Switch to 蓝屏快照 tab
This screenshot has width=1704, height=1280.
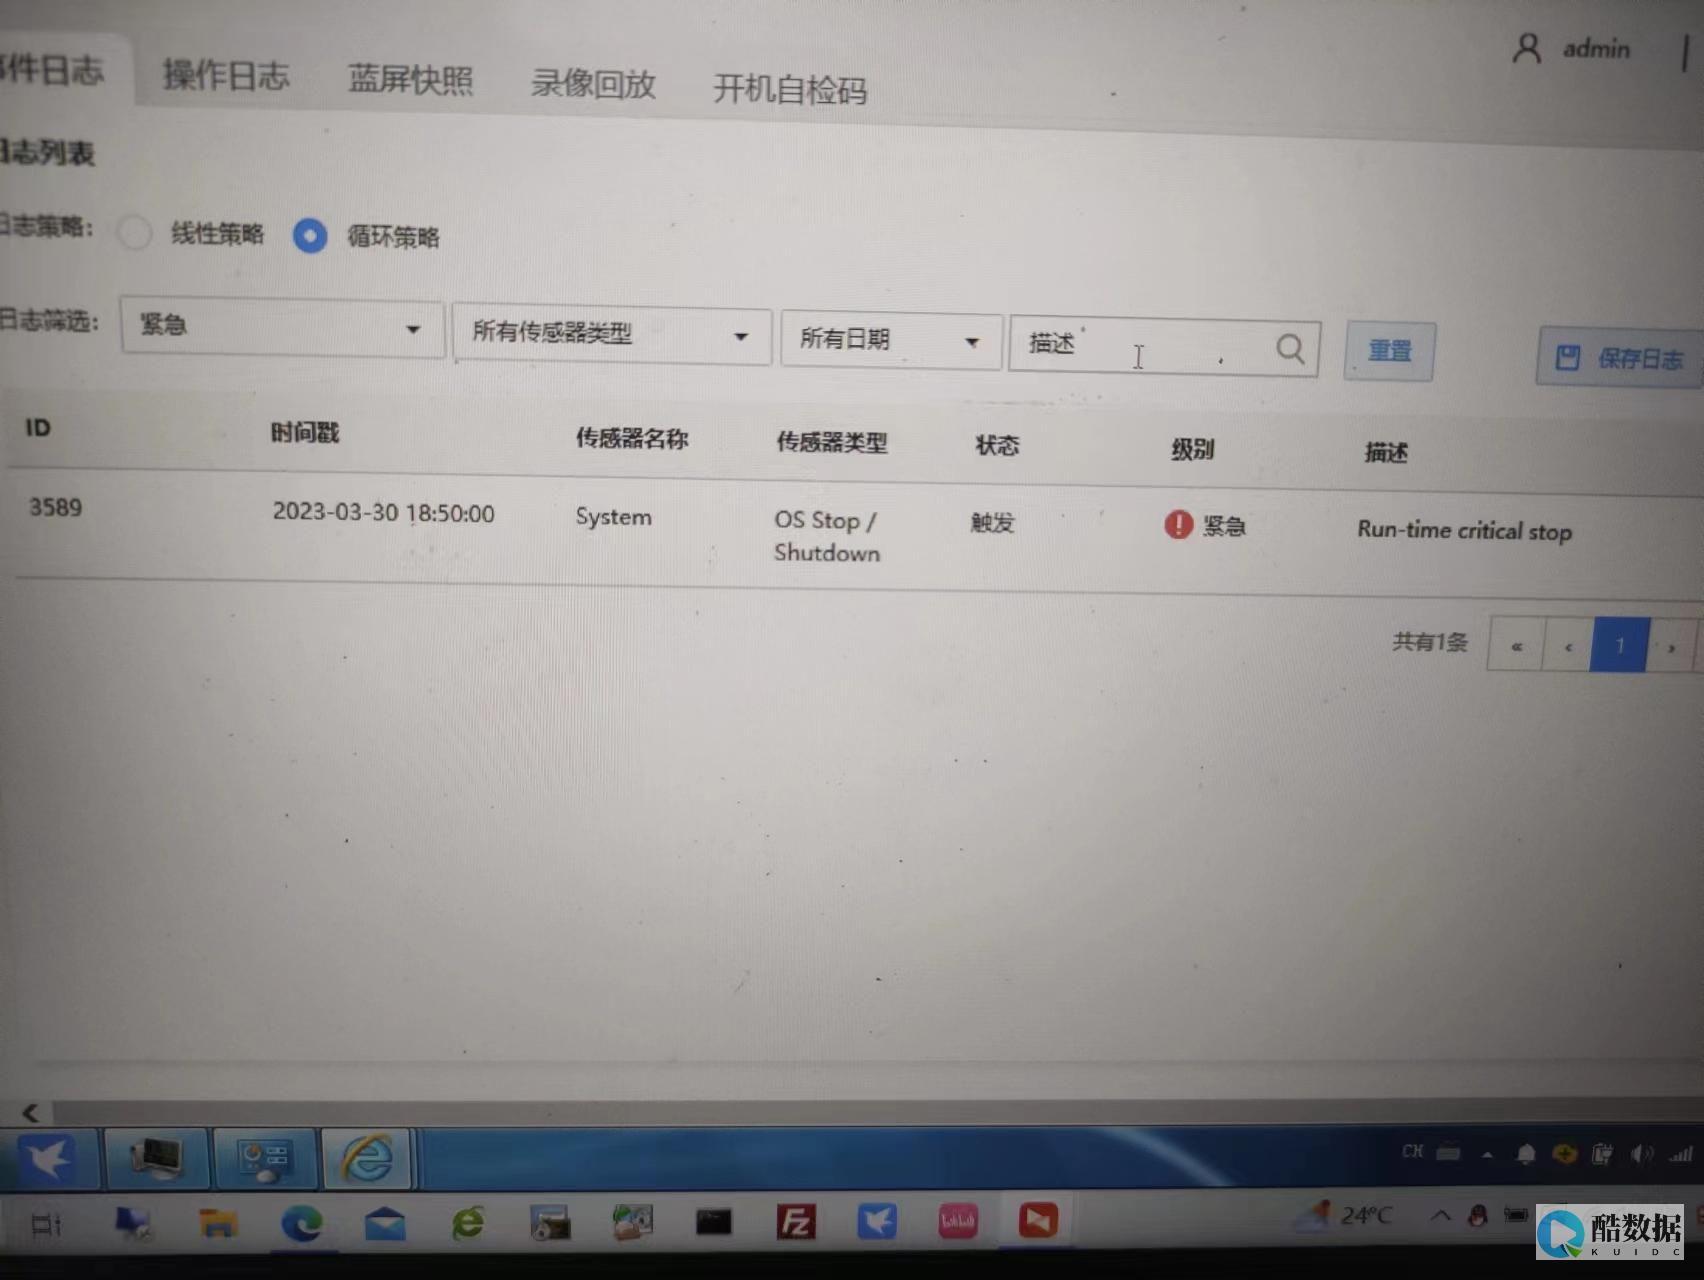click(x=410, y=79)
